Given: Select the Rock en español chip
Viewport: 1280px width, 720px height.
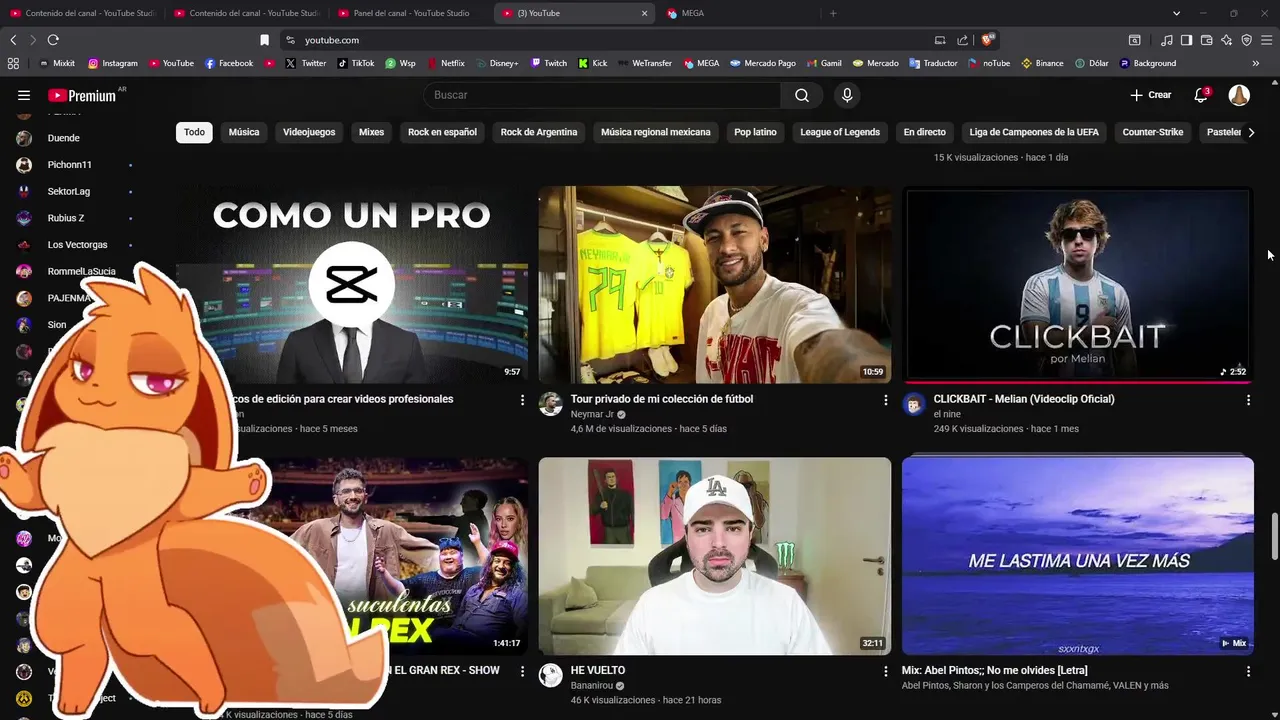Looking at the screenshot, I should (442, 132).
